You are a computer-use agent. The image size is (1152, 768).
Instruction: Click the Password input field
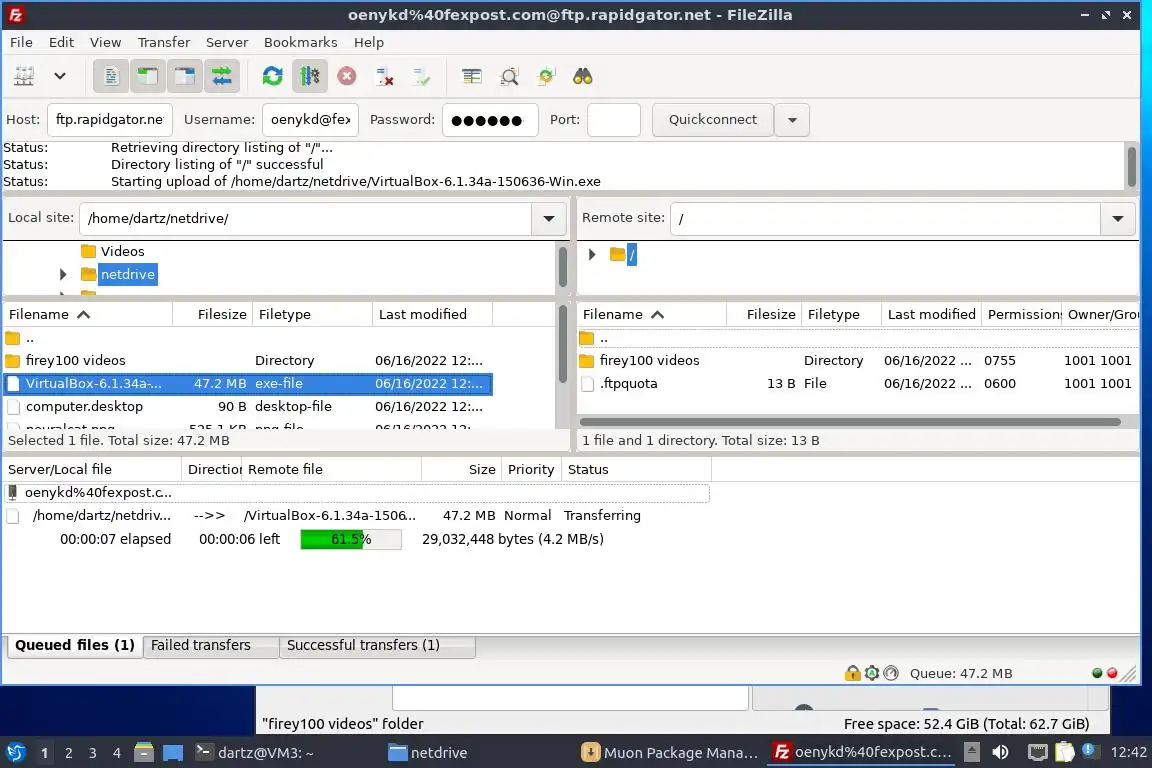pos(490,120)
